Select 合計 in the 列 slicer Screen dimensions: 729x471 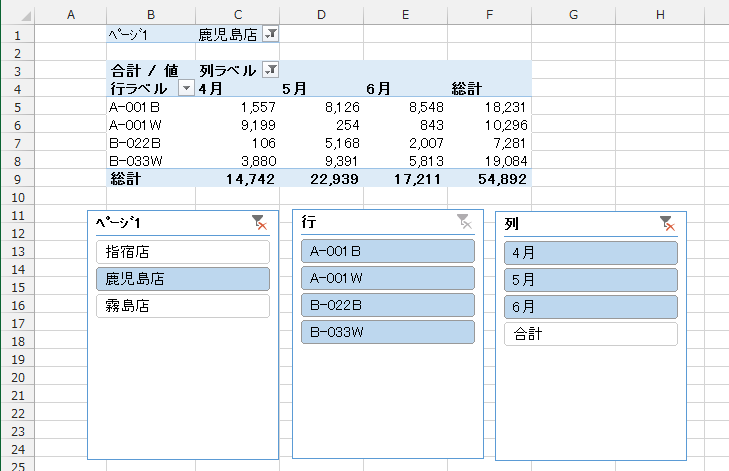point(591,333)
